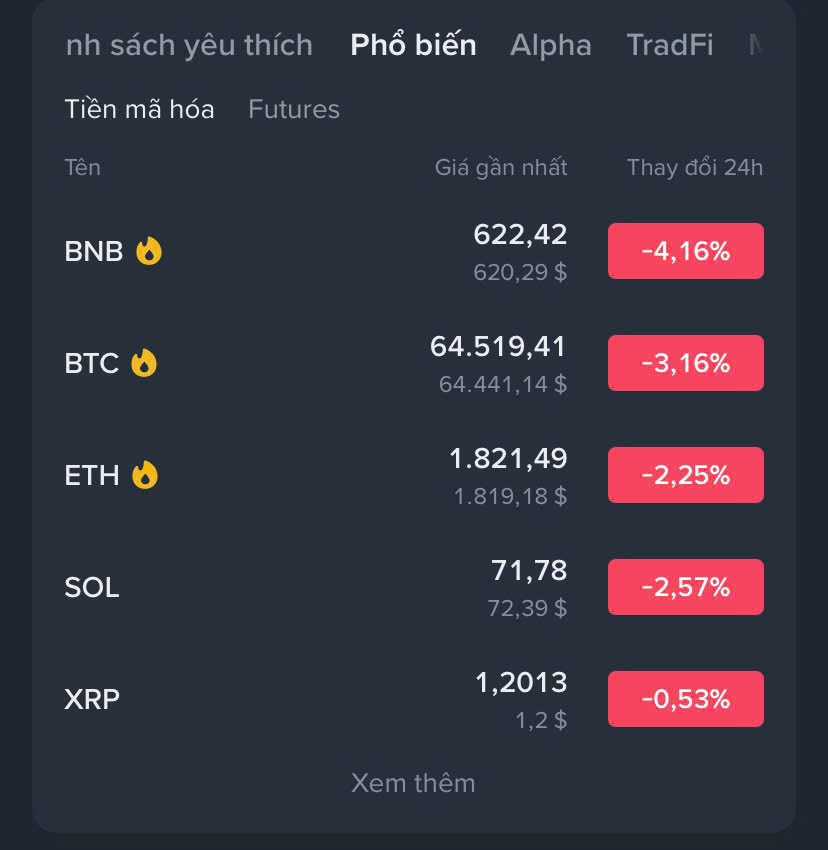This screenshot has height=850, width=828.
Task: Tap the ETH -2,25% change badge
Action: point(686,475)
